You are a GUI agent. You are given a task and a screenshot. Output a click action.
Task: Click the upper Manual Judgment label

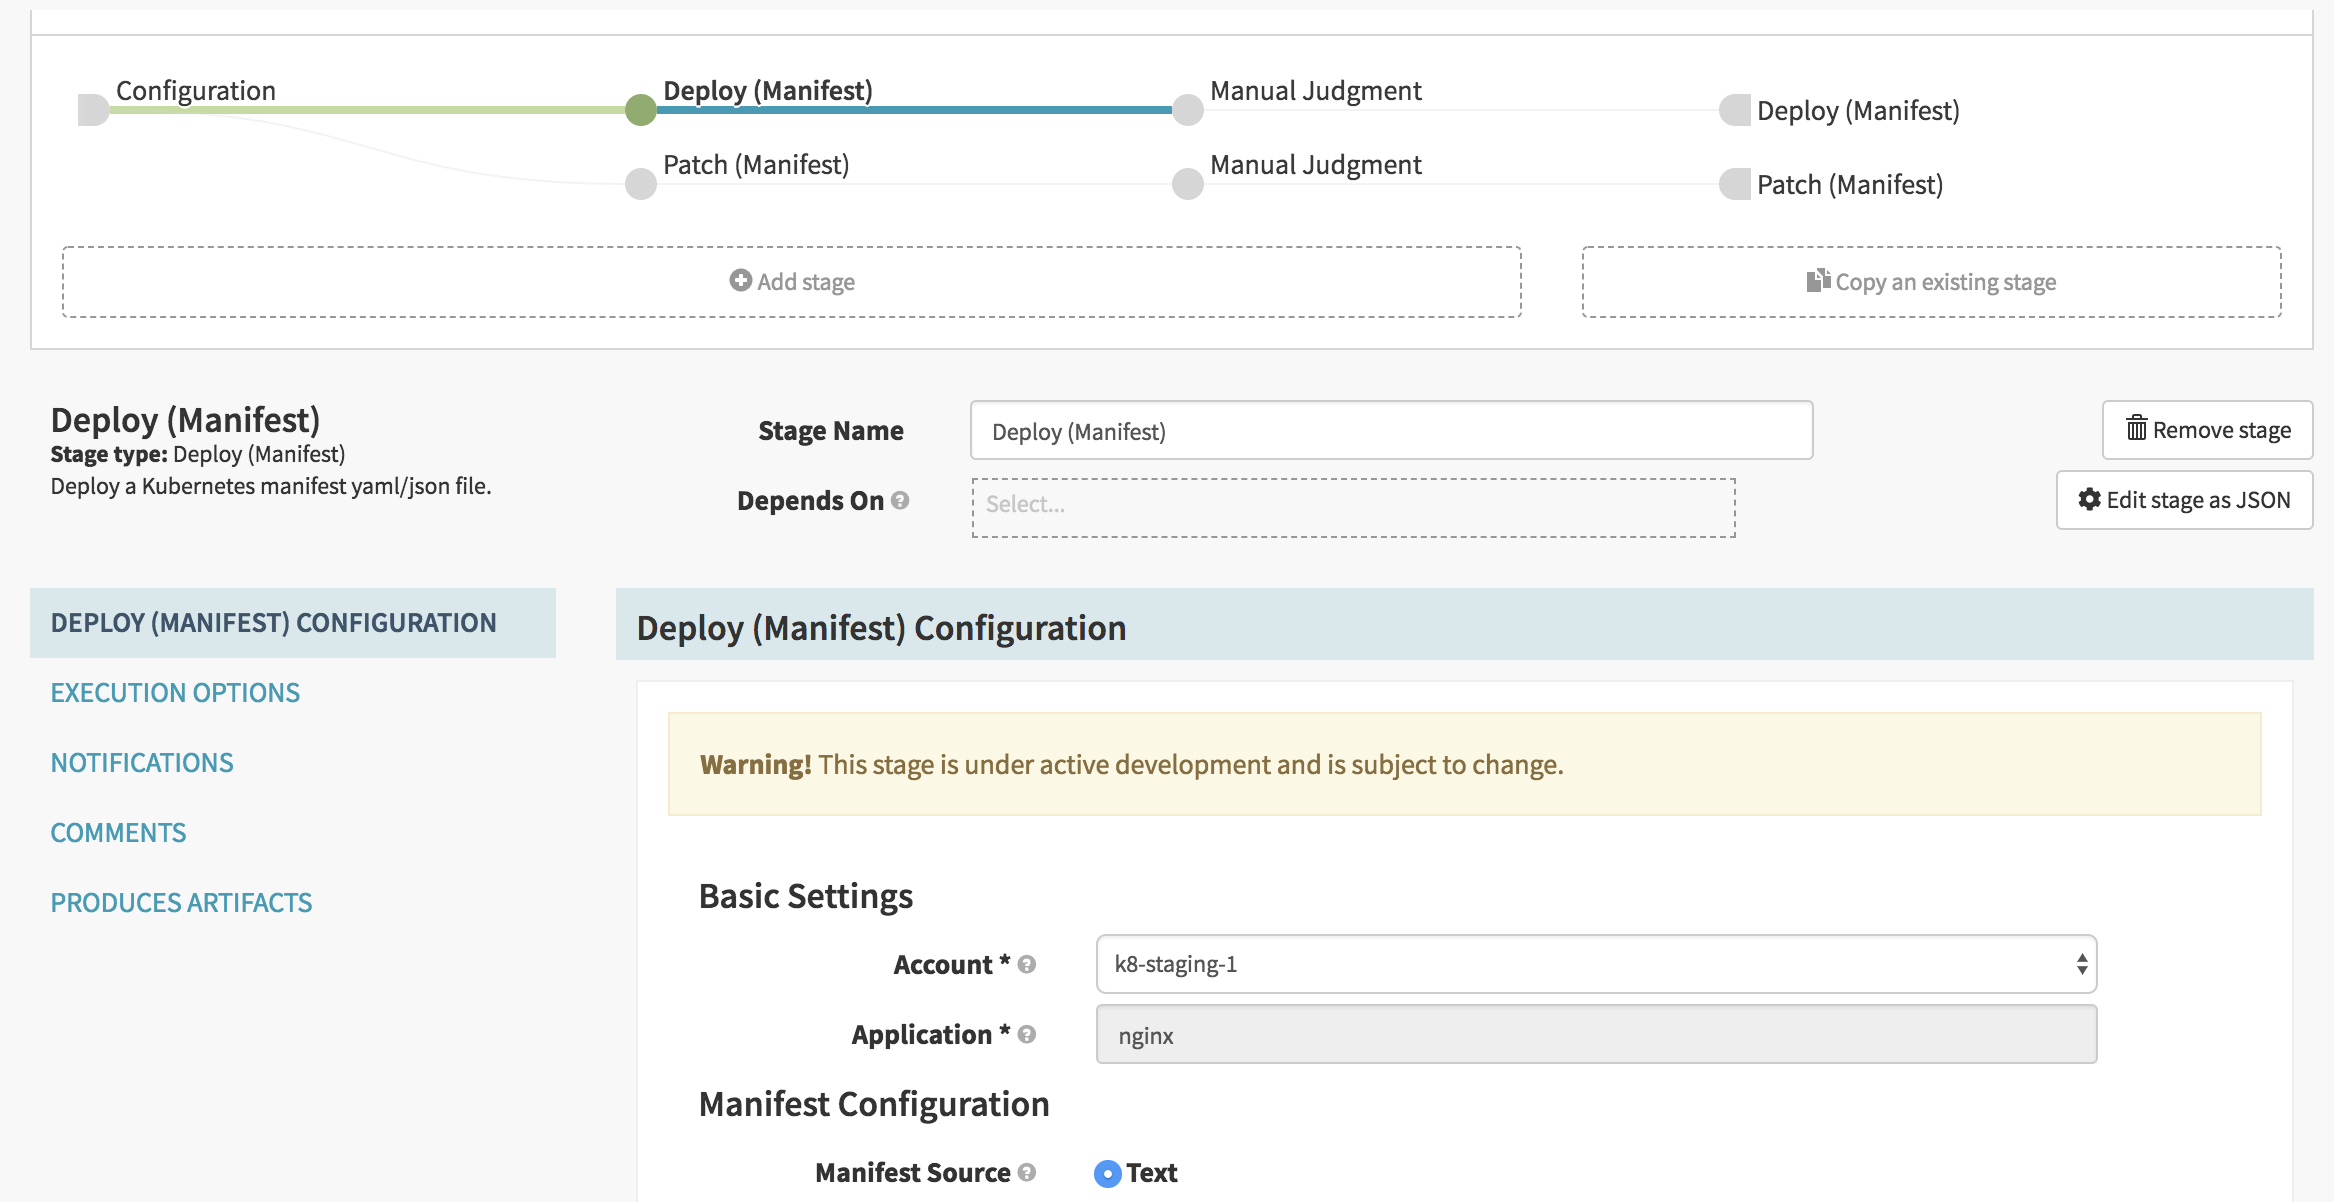coord(1316,90)
